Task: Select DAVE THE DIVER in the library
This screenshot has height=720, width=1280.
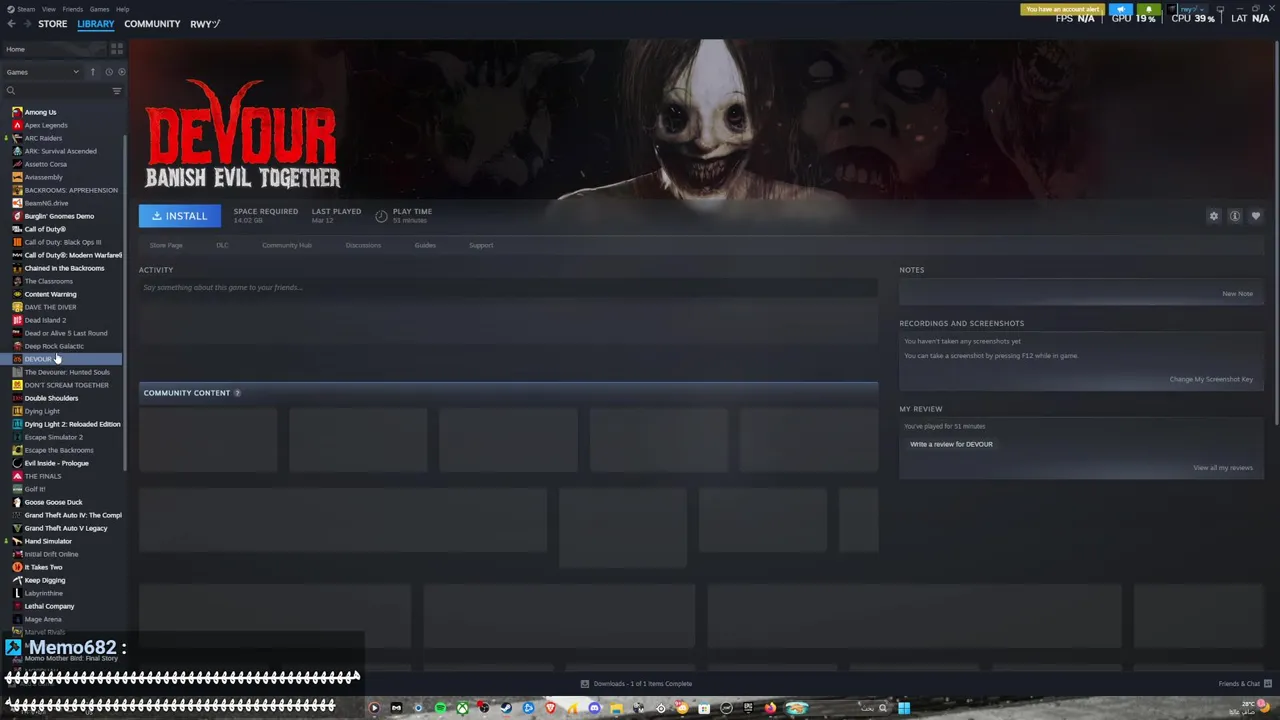Action: pos(50,307)
